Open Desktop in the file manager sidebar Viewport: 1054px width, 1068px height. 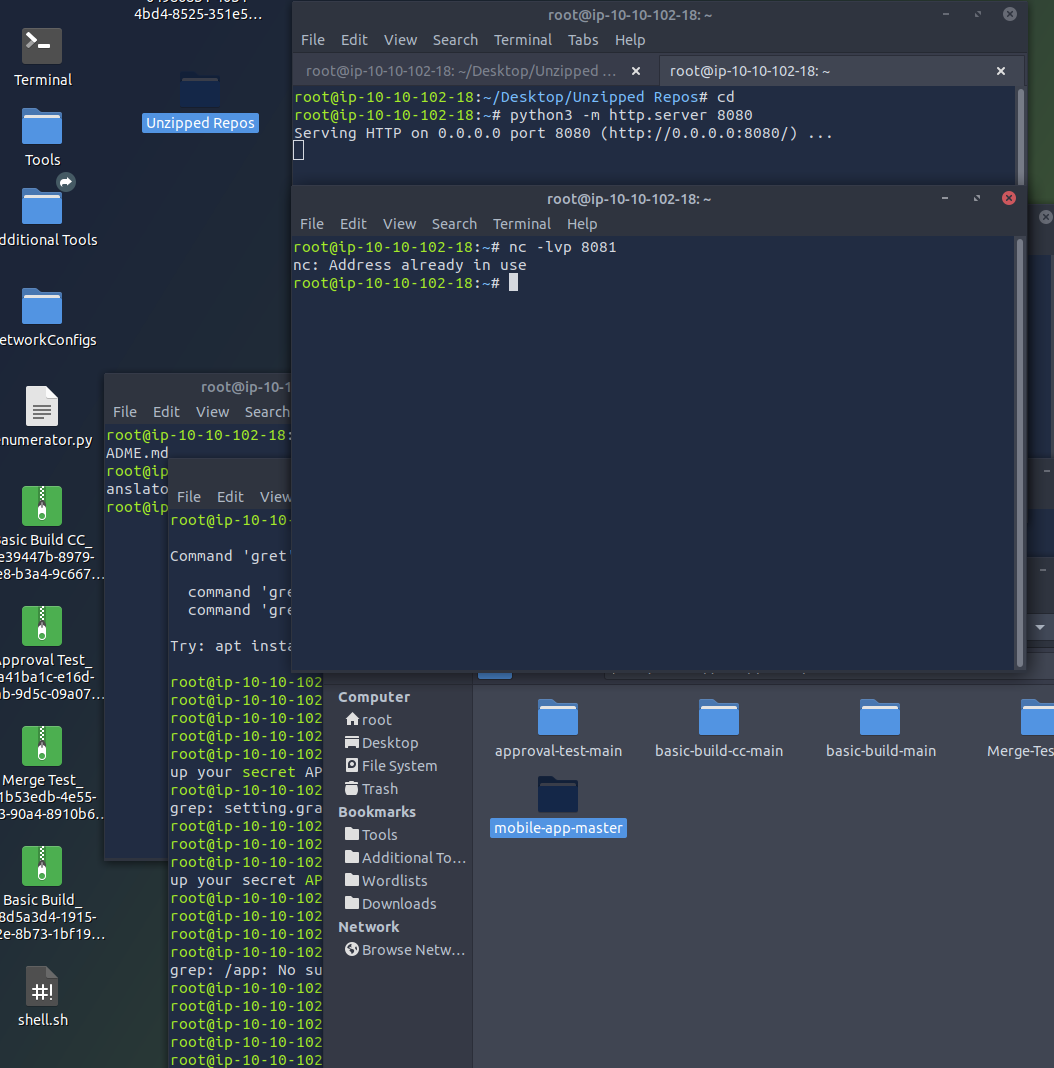click(x=382, y=743)
